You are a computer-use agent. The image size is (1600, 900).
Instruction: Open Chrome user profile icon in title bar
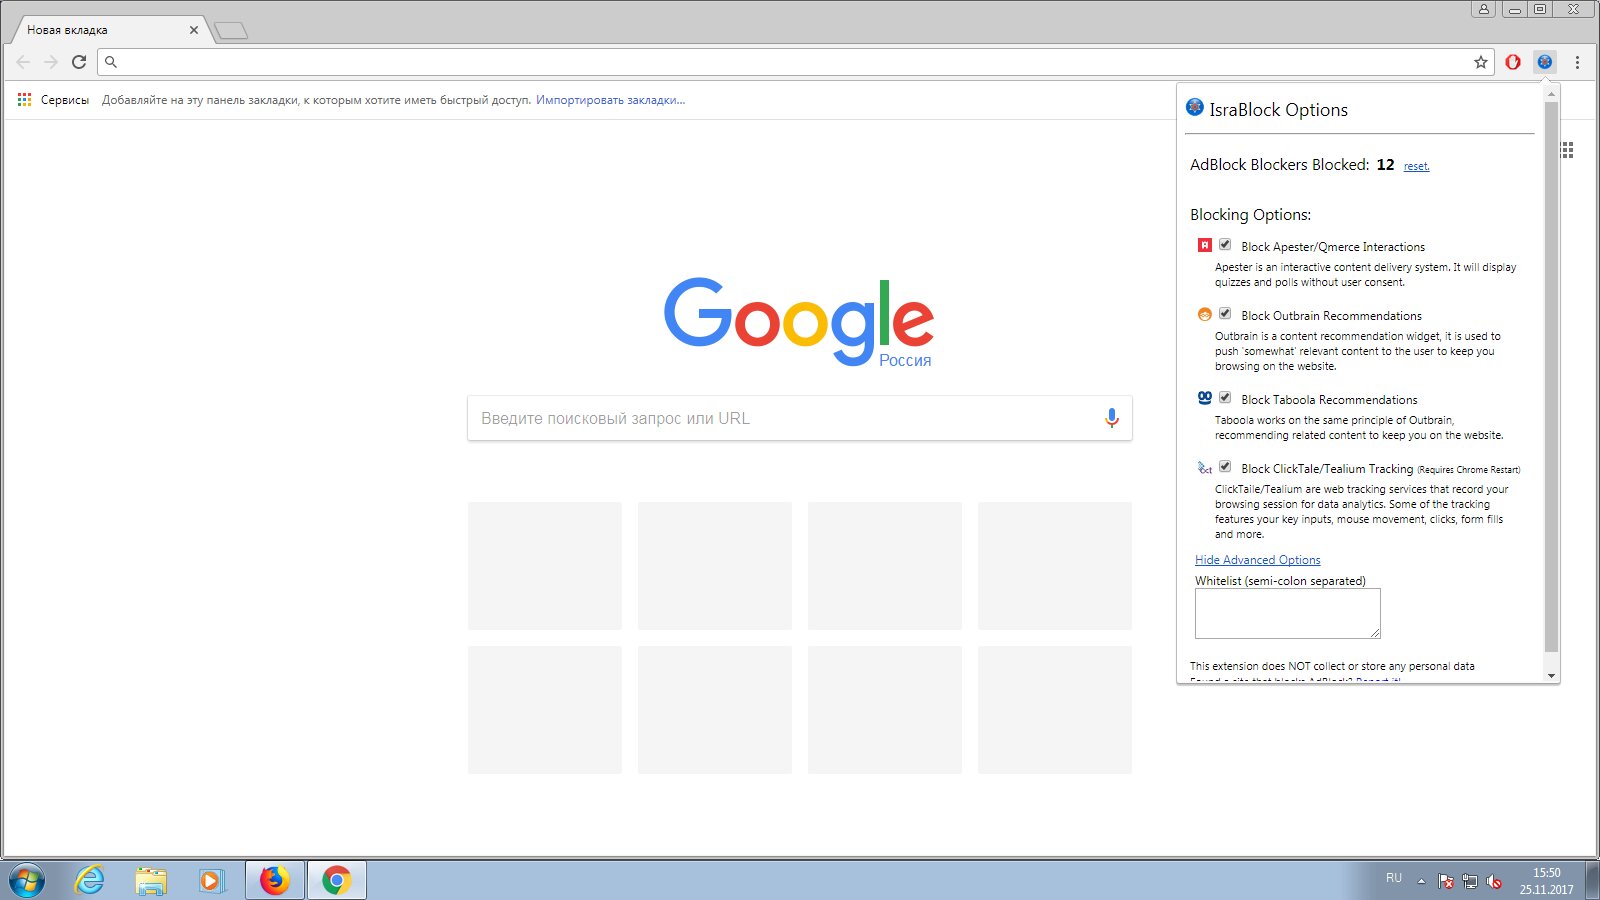coord(1483,9)
